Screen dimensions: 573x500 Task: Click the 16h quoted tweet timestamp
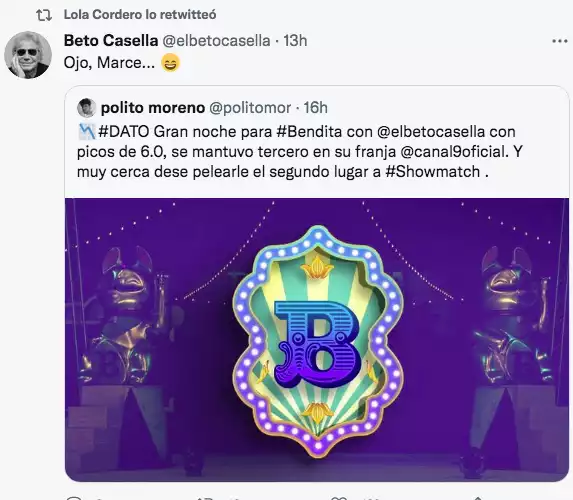click(x=316, y=108)
